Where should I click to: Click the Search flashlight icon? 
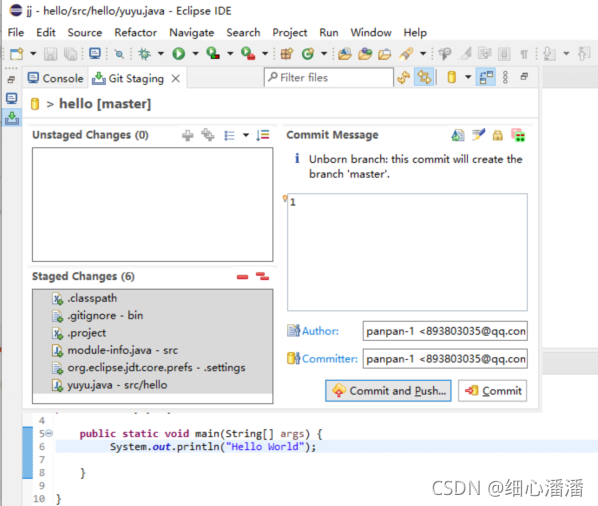click(x=406, y=54)
